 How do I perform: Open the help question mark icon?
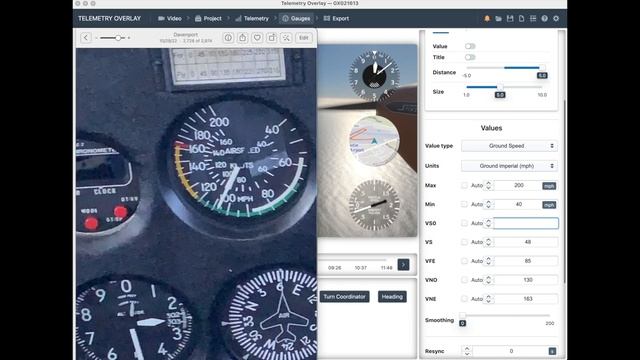pos(544,18)
